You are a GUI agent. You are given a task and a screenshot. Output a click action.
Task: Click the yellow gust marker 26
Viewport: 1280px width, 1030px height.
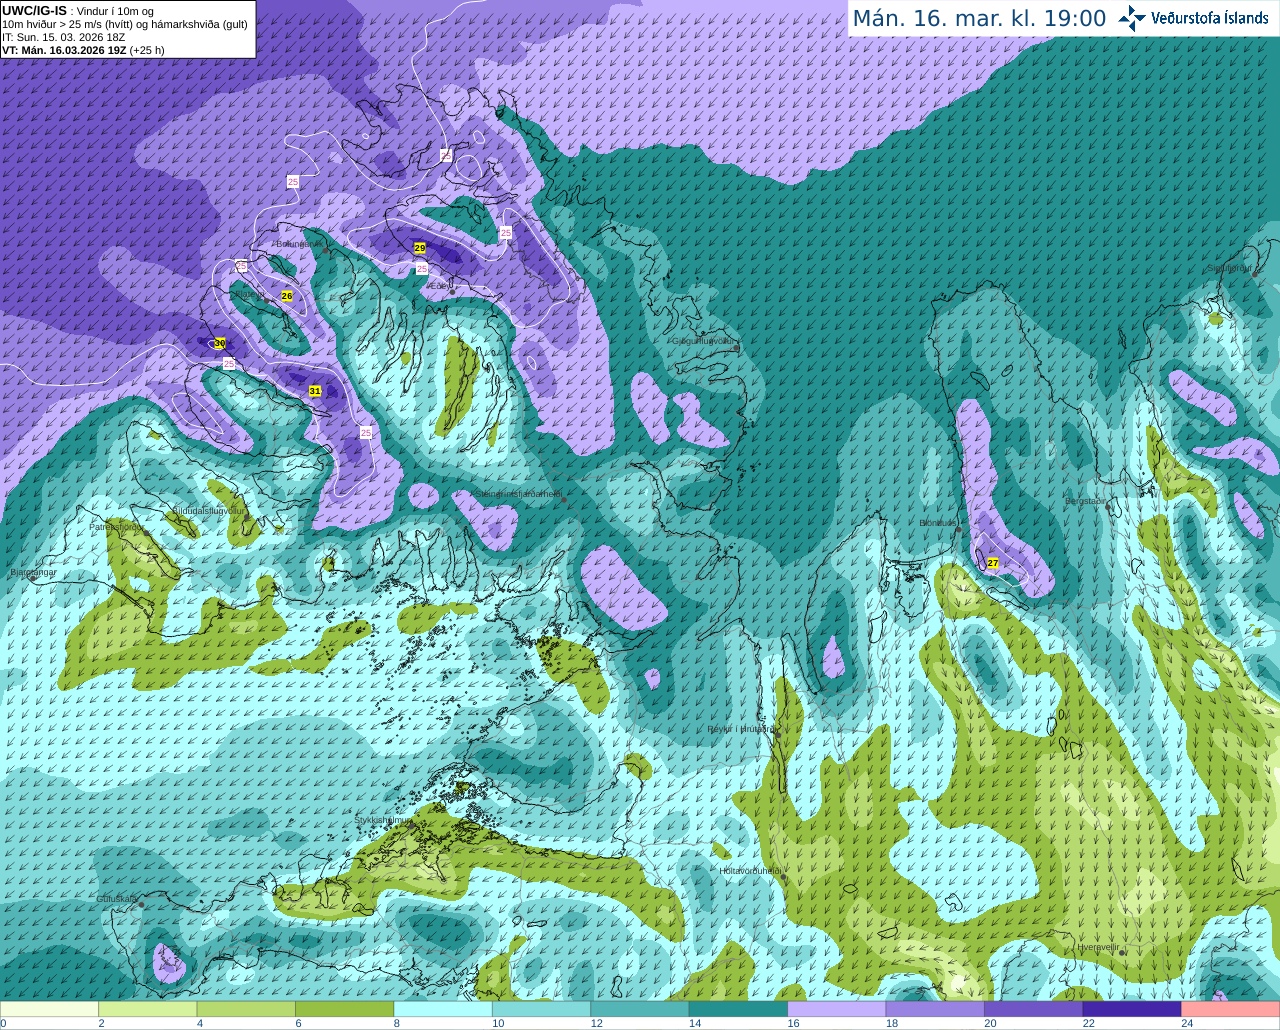(x=287, y=296)
